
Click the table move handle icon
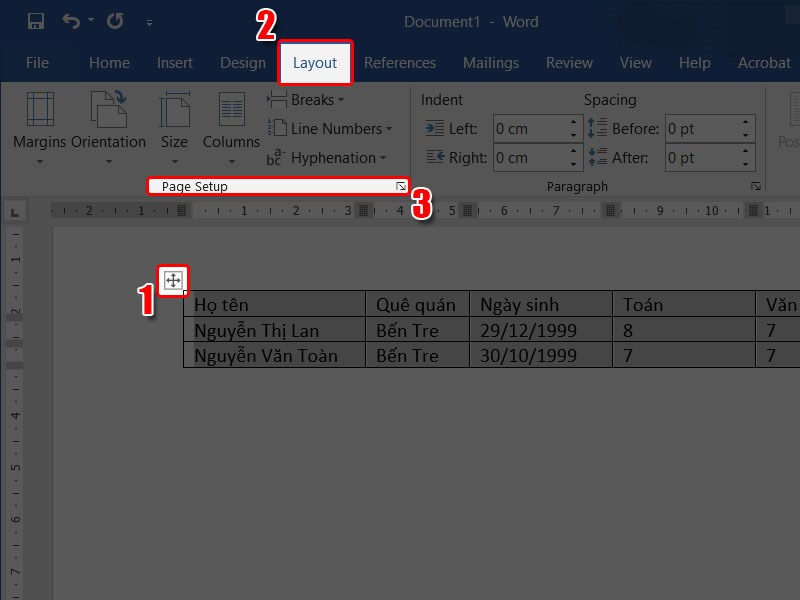pyautogui.click(x=173, y=281)
